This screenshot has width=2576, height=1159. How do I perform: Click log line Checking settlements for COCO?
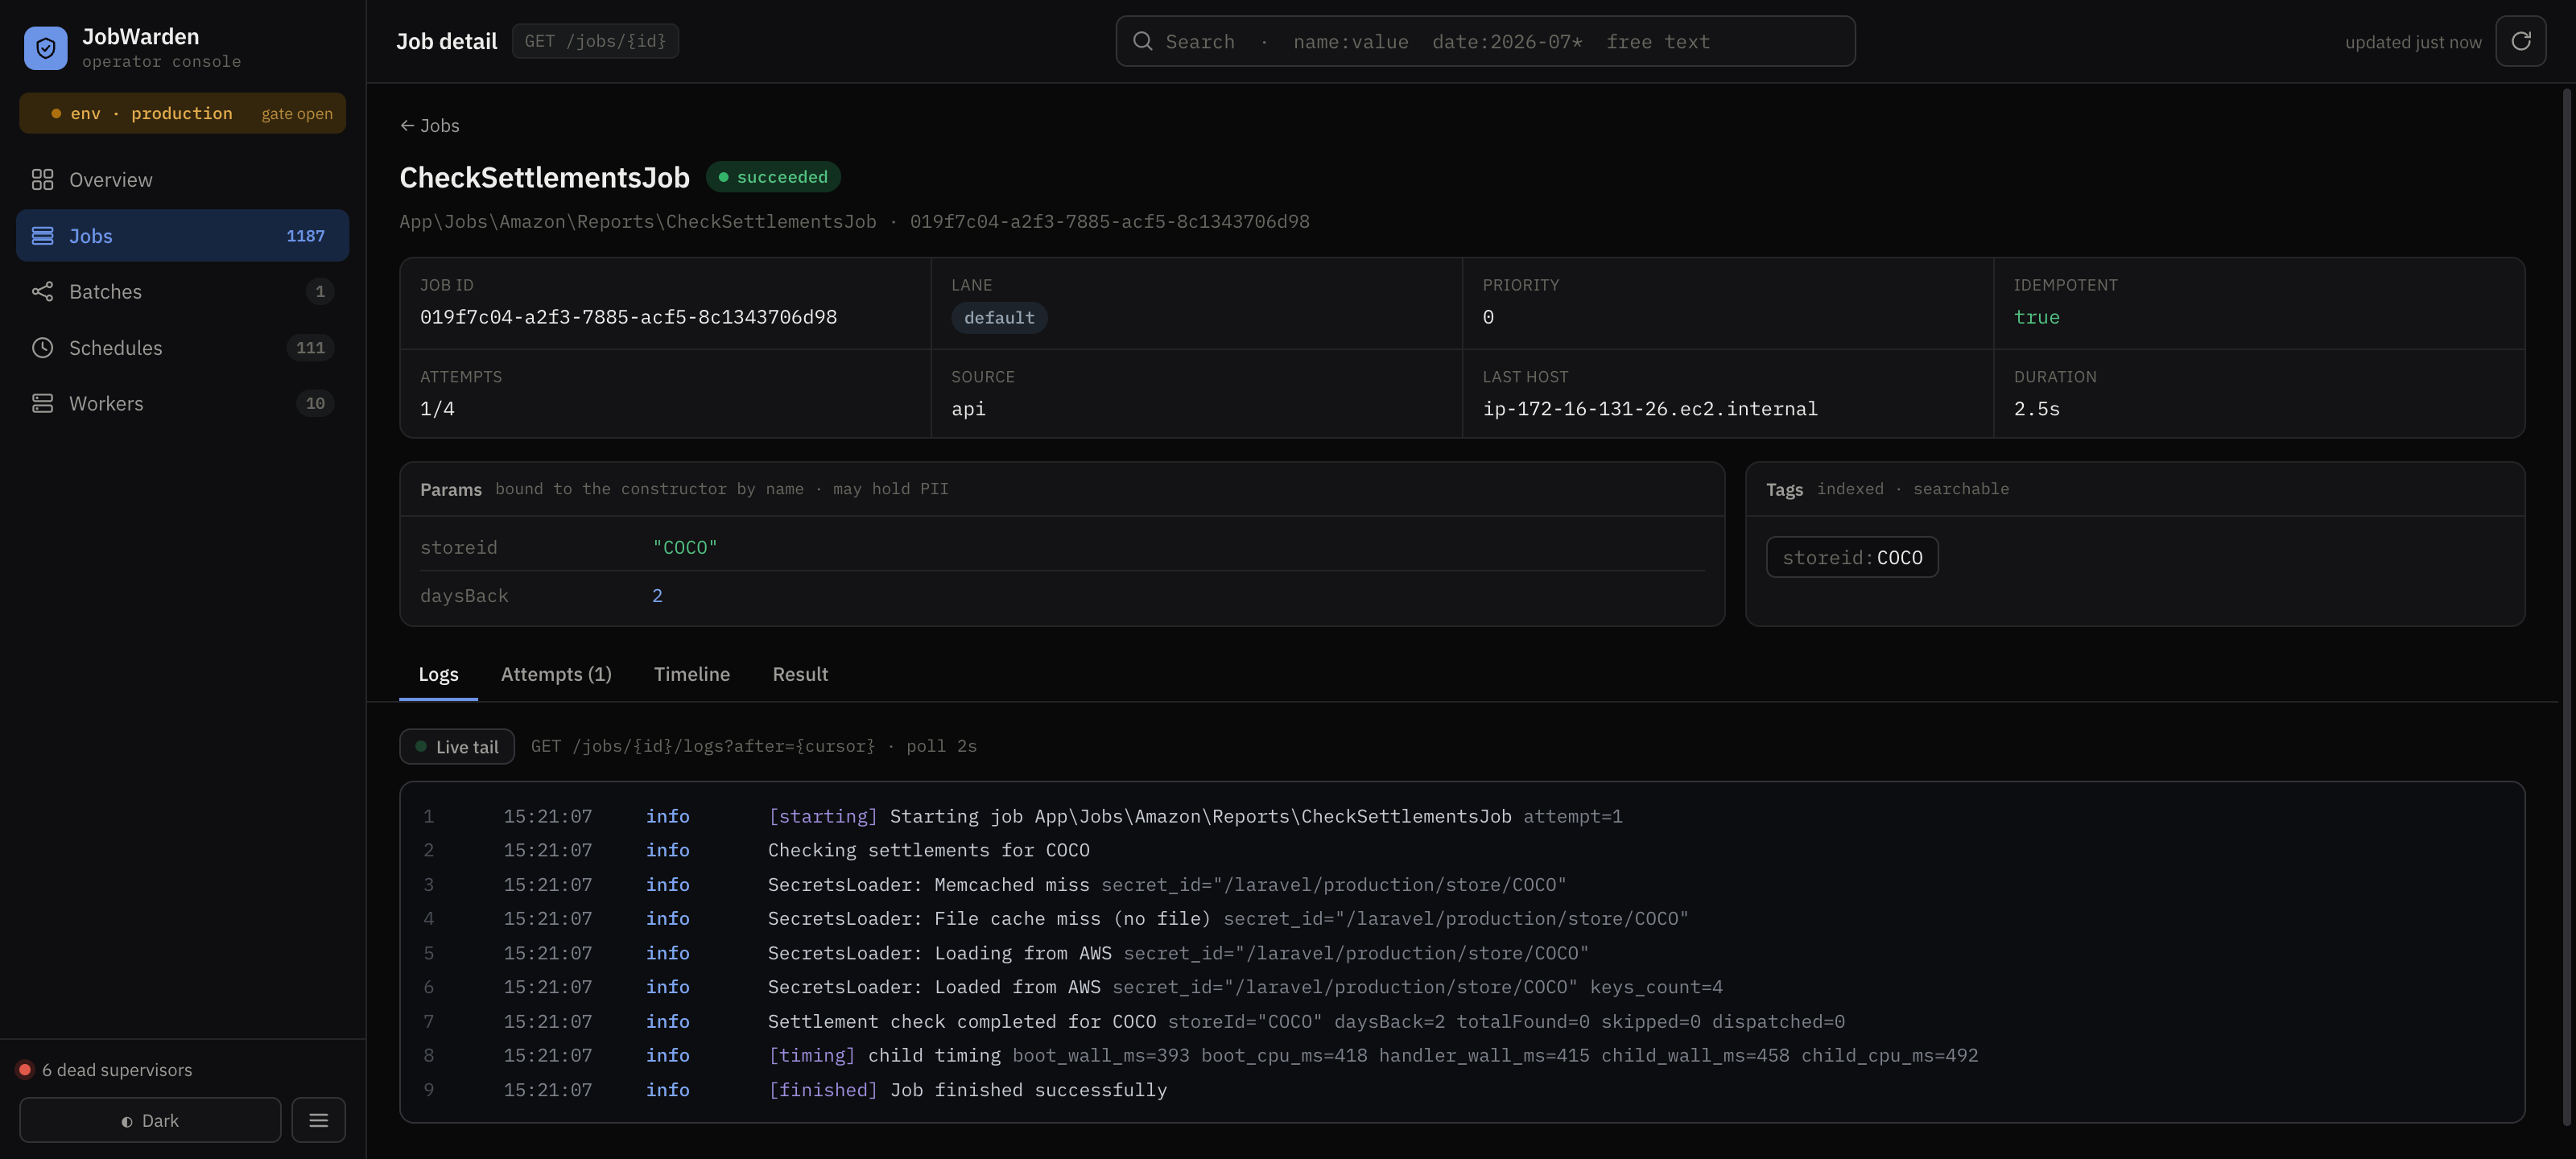click(x=1462, y=850)
